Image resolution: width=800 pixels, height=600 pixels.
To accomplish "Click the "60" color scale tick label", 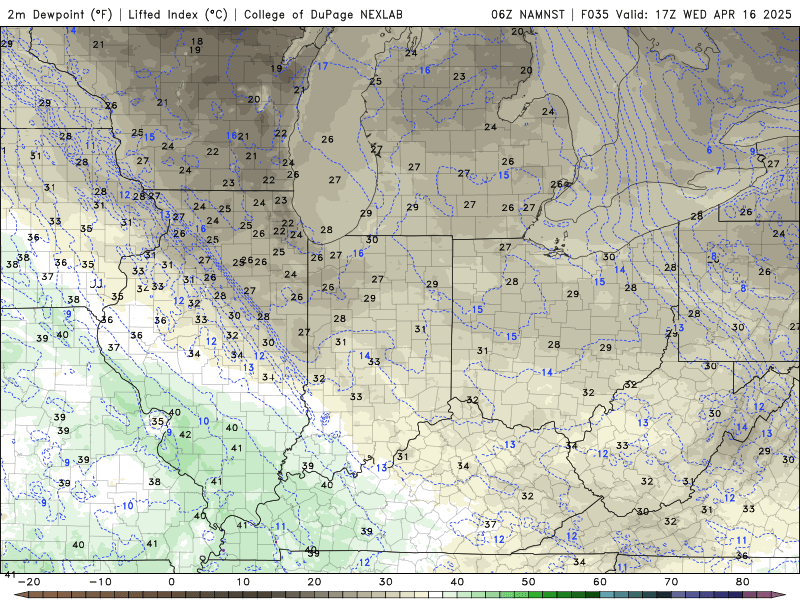I will click(600, 582).
